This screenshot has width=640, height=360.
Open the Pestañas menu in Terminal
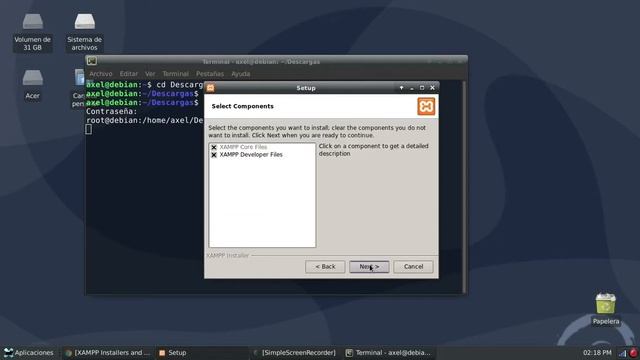pyautogui.click(x=210, y=74)
